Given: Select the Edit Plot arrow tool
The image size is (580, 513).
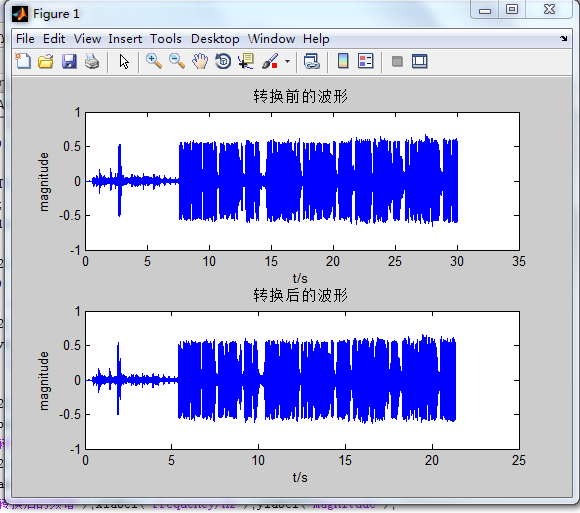Looking at the screenshot, I should (124, 61).
